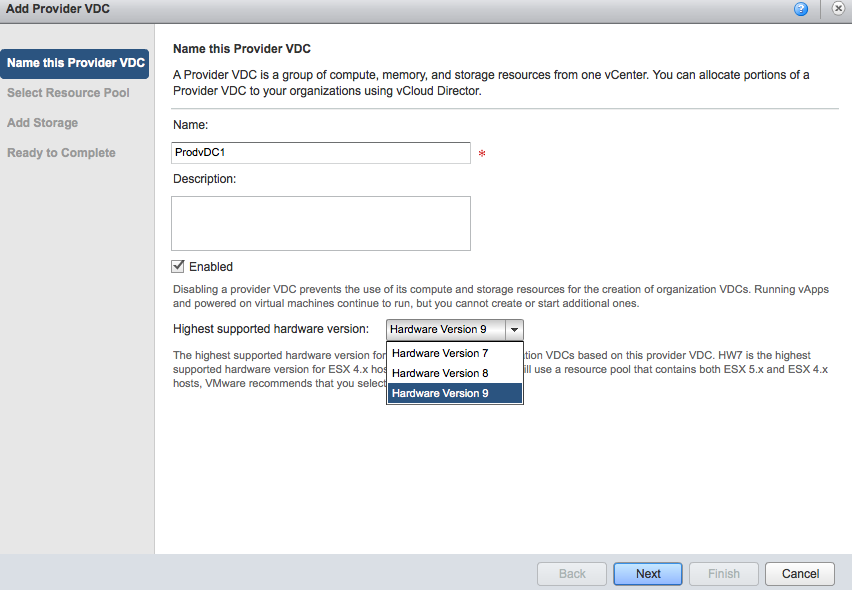
Task: Open the Select Resource Pool step
Action: point(68,93)
